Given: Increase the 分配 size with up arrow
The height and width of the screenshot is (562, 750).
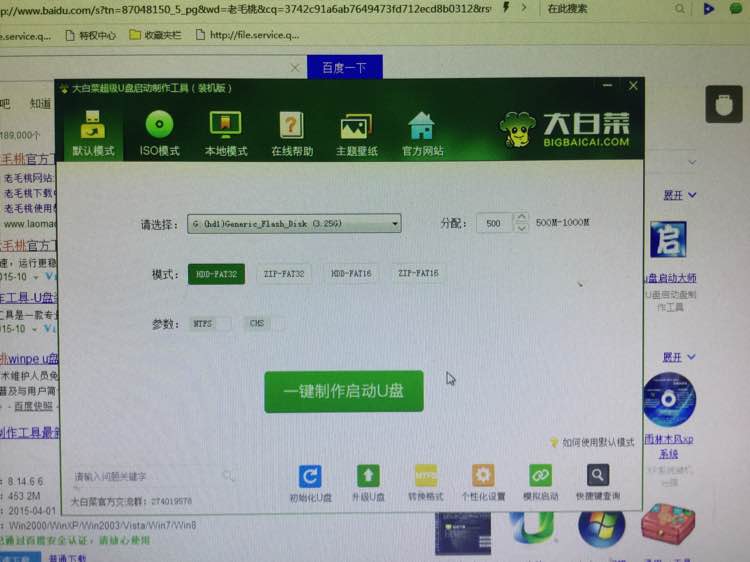Looking at the screenshot, I should pos(521,217).
